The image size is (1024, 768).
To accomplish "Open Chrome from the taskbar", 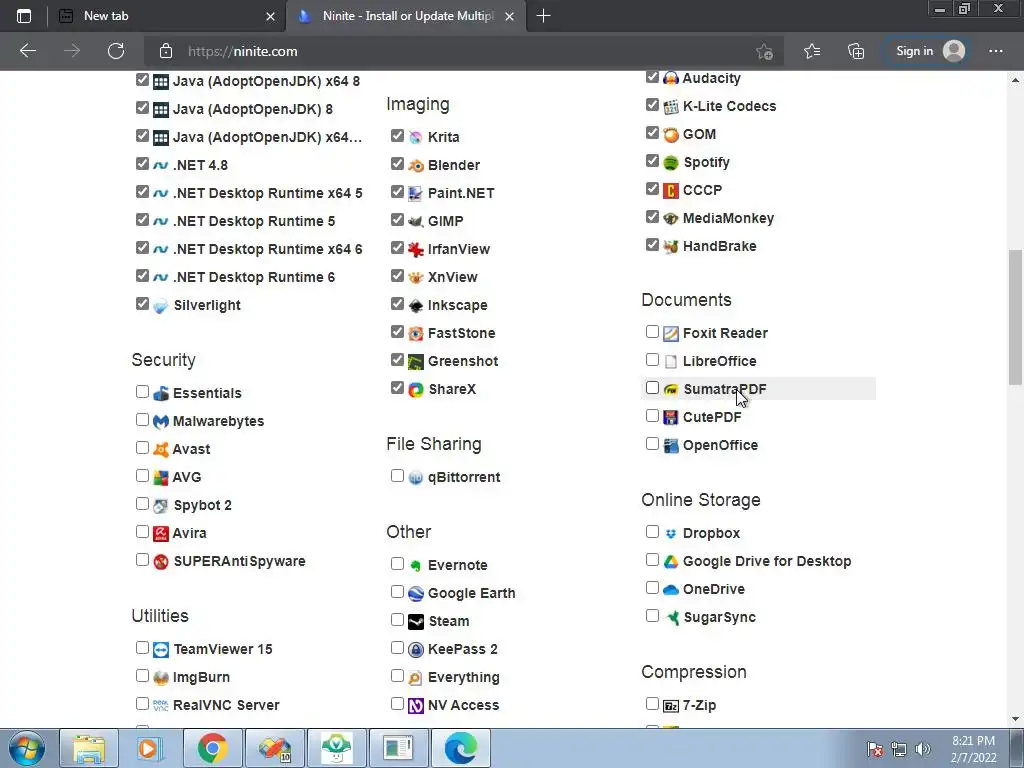I will [213, 748].
